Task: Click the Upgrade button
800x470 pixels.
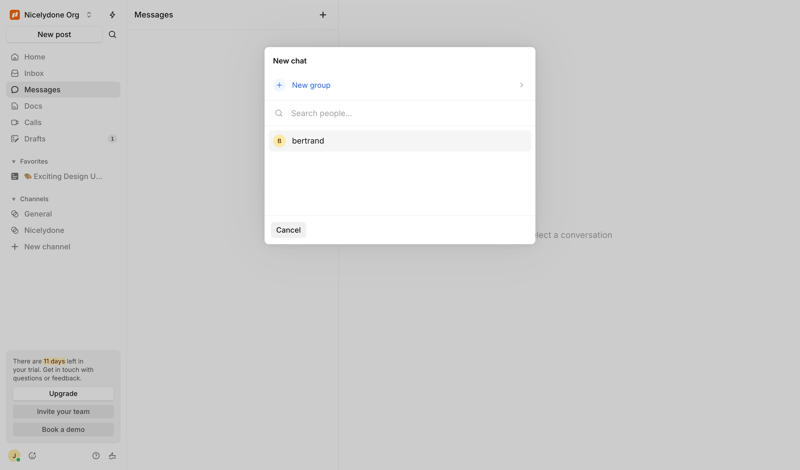Action: (x=63, y=394)
